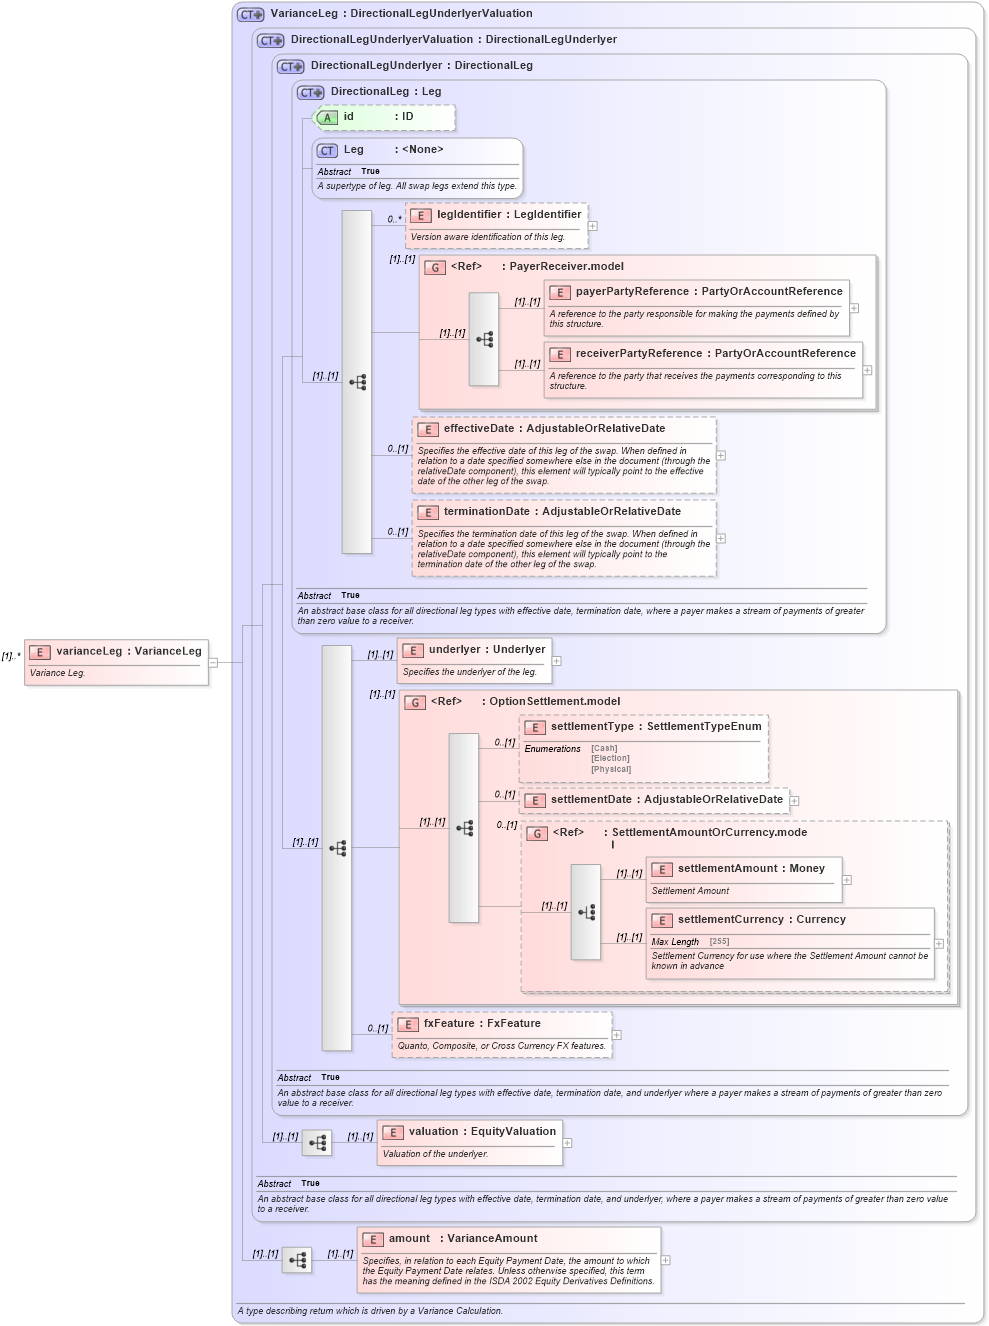Click the CT icon beside DirectionalLeg : Leg
The image size is (989, 1326).
(310, 92)
